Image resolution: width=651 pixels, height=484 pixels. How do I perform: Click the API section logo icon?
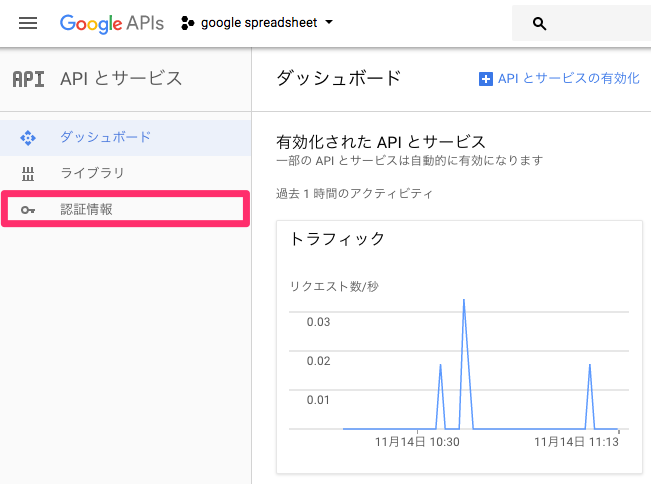tap(28, 79)
